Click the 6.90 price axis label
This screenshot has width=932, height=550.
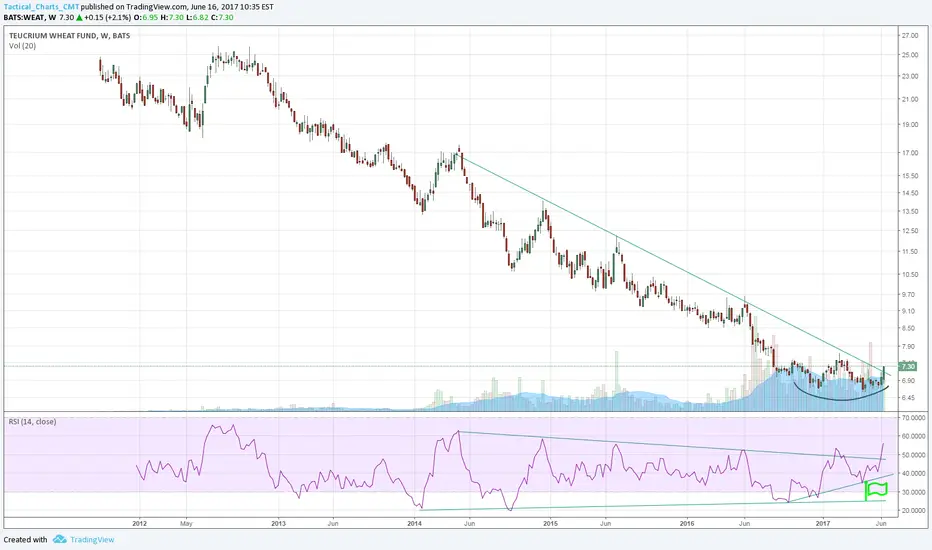(908, 381)
